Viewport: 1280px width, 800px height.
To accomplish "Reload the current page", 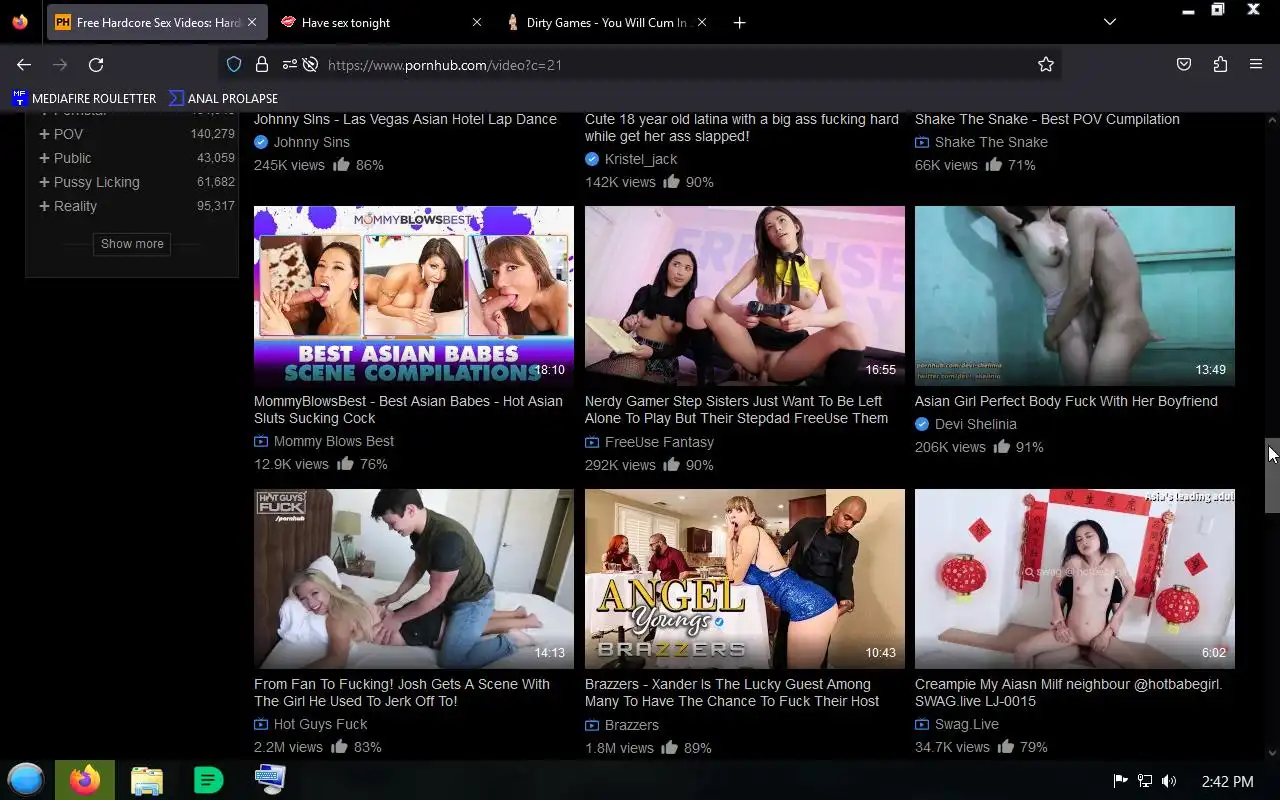I will 96,64.
